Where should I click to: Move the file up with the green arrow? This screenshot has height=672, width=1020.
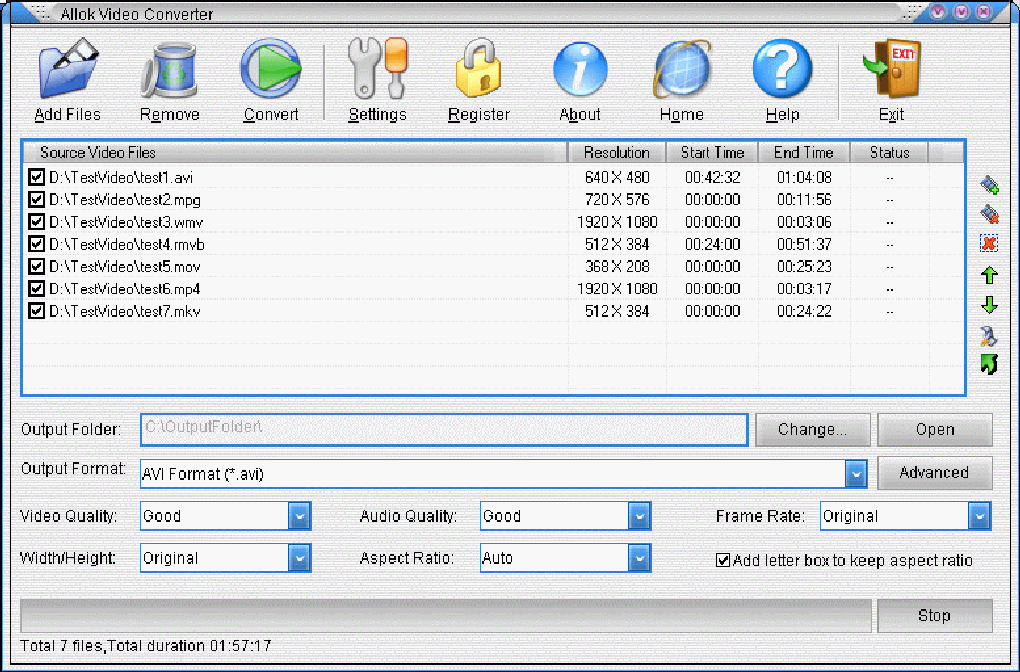(x=989, y=275)
